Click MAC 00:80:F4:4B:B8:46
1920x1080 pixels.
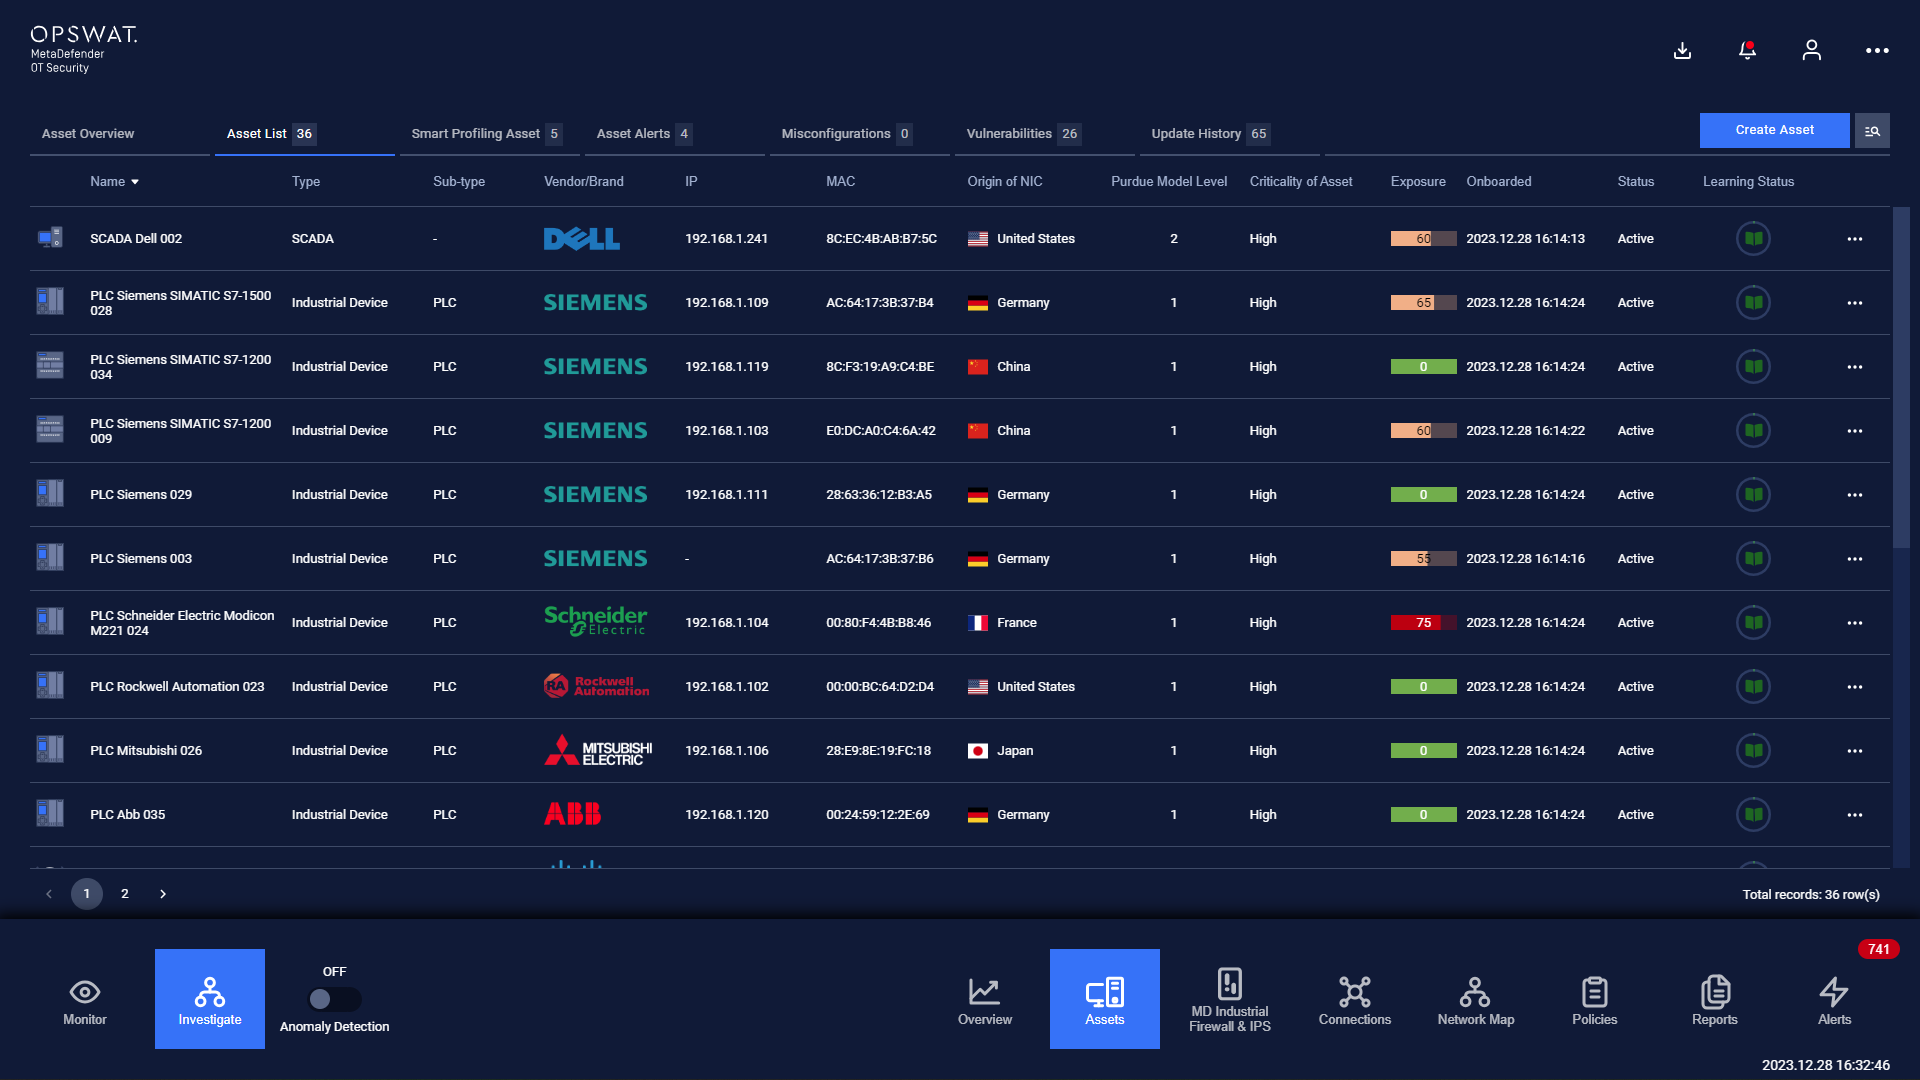(x=878, y=623)
